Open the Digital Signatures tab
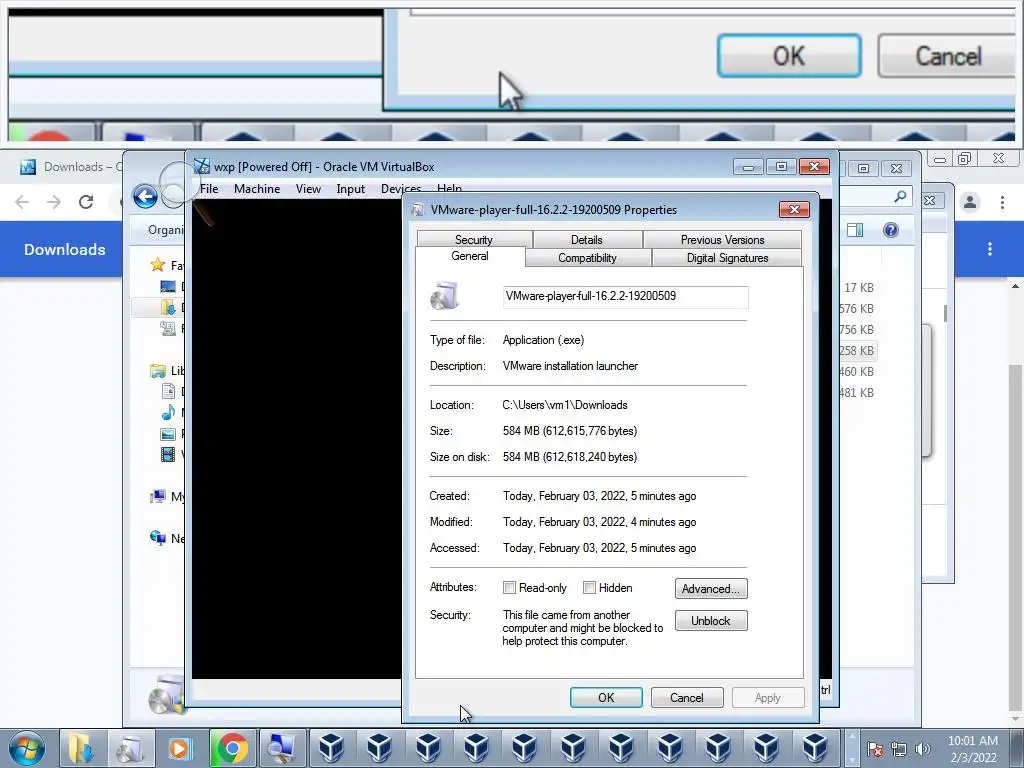 click(727, 258)
